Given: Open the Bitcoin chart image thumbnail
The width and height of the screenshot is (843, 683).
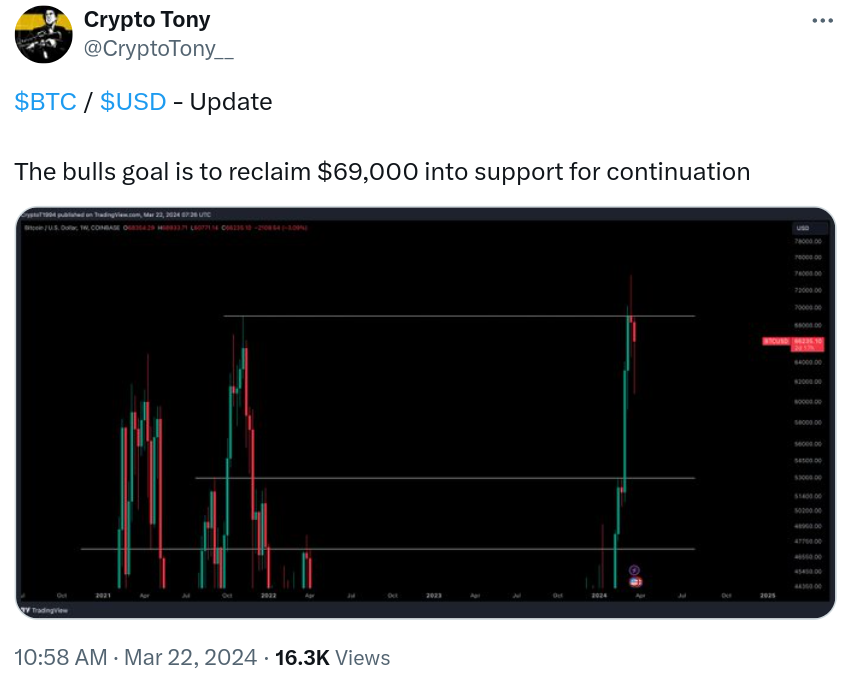Looking at the screenshot, I should click(x=425, y=412).
